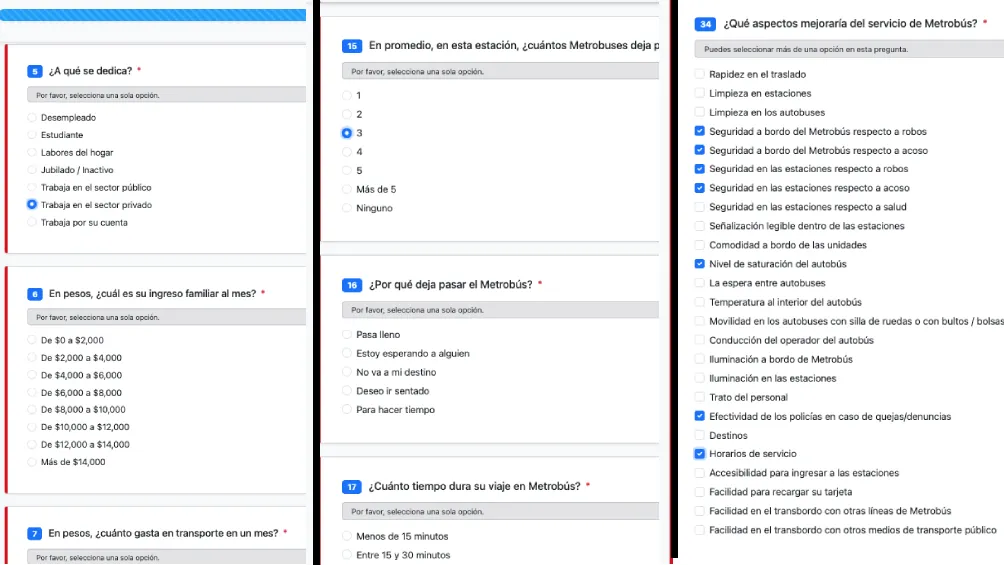Check "Iluminación en las estaciones" checkbox

tap(700, 378)
